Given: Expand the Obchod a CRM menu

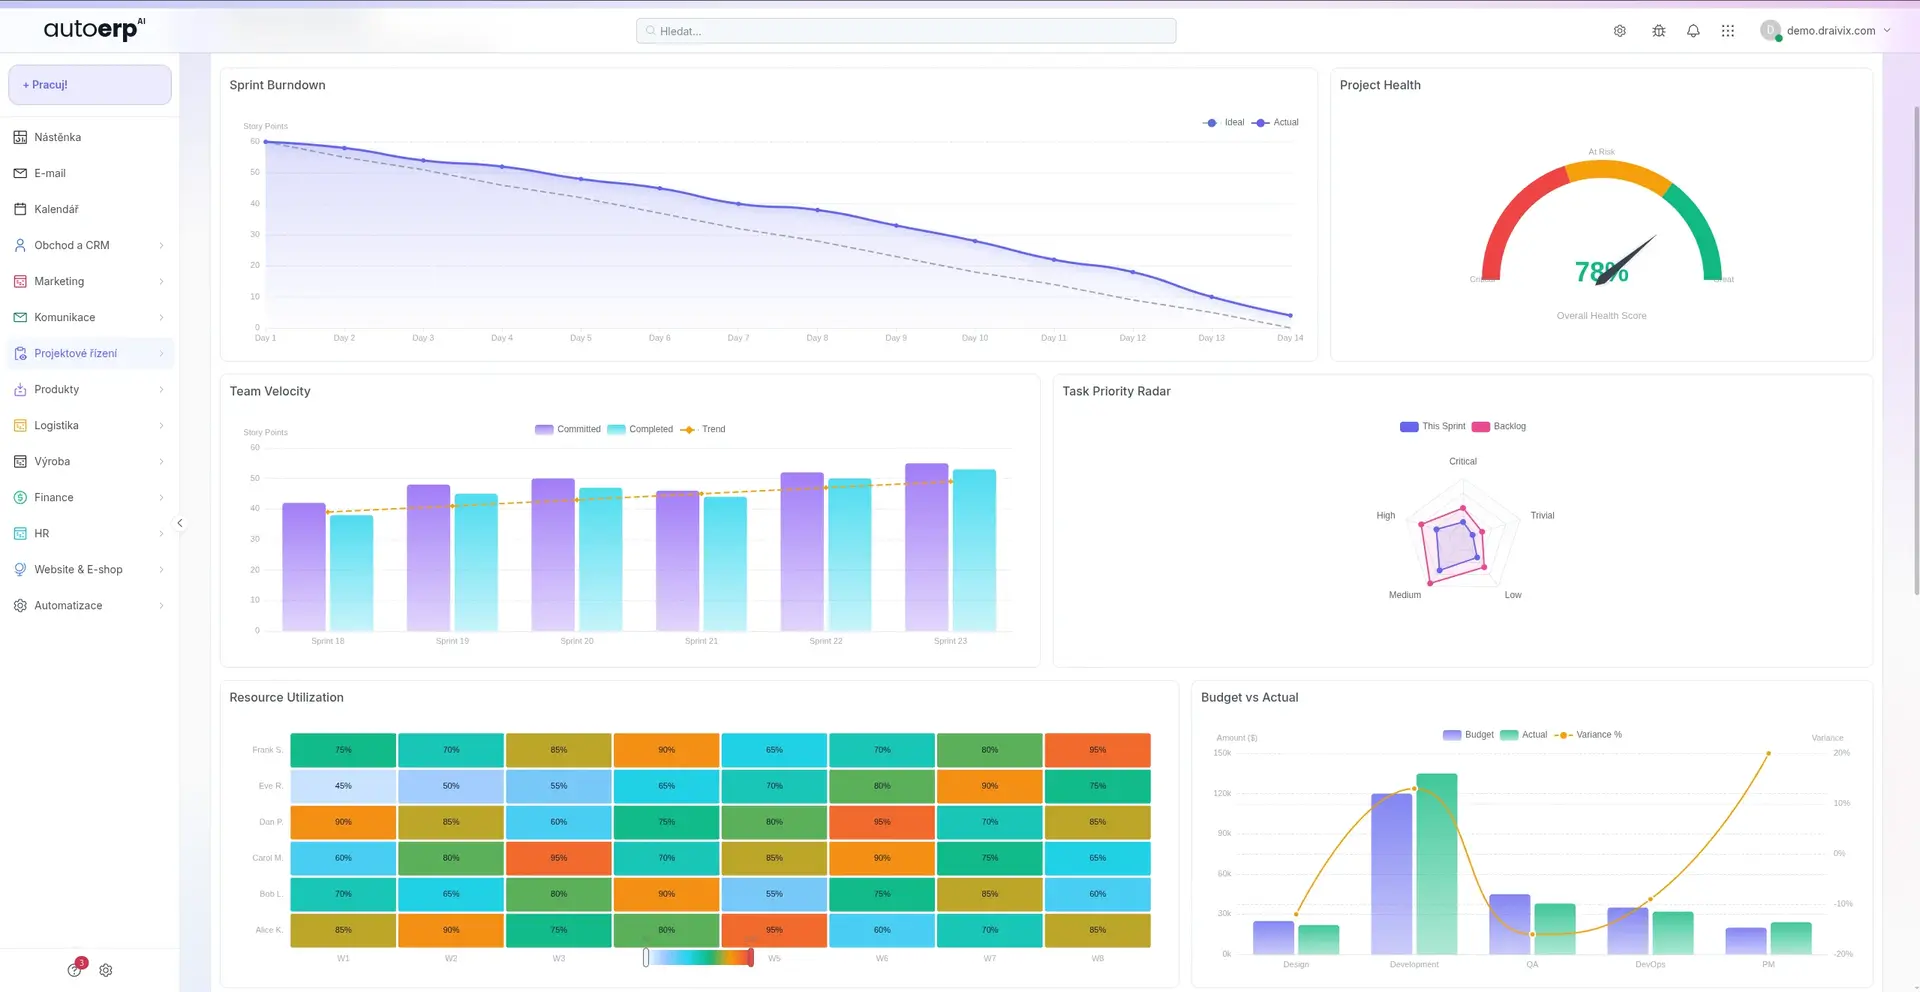Looking at the screenshot, I should (x=72, y=245).
